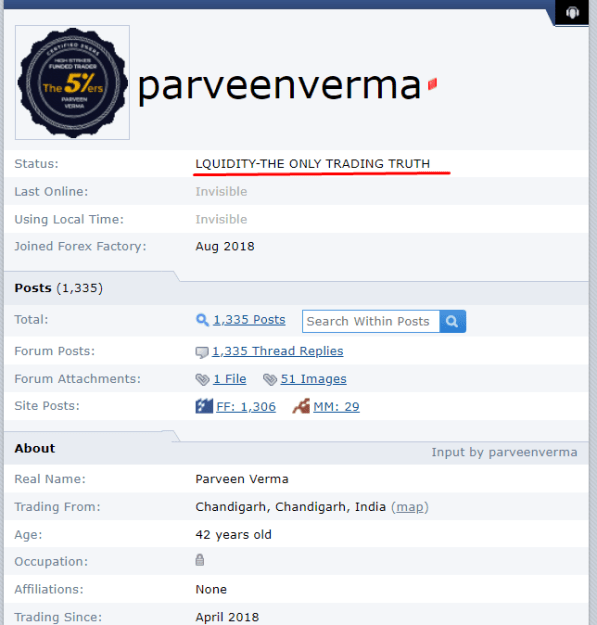Screen dimensions: 597x625
Task: View the 51 Images link
Action: 314,379
